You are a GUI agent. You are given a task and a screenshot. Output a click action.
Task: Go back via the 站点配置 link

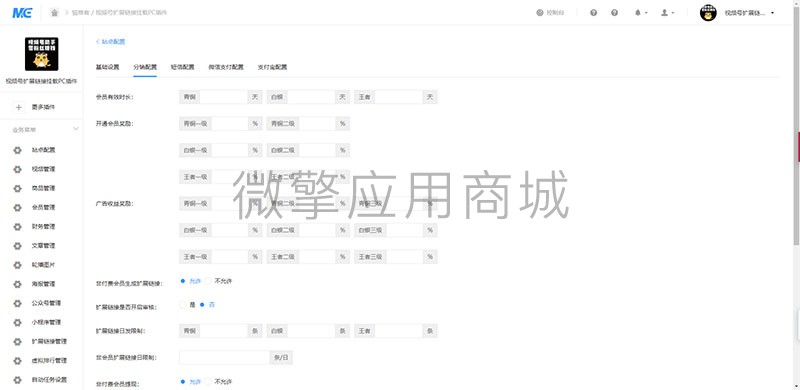pos(111,42)
